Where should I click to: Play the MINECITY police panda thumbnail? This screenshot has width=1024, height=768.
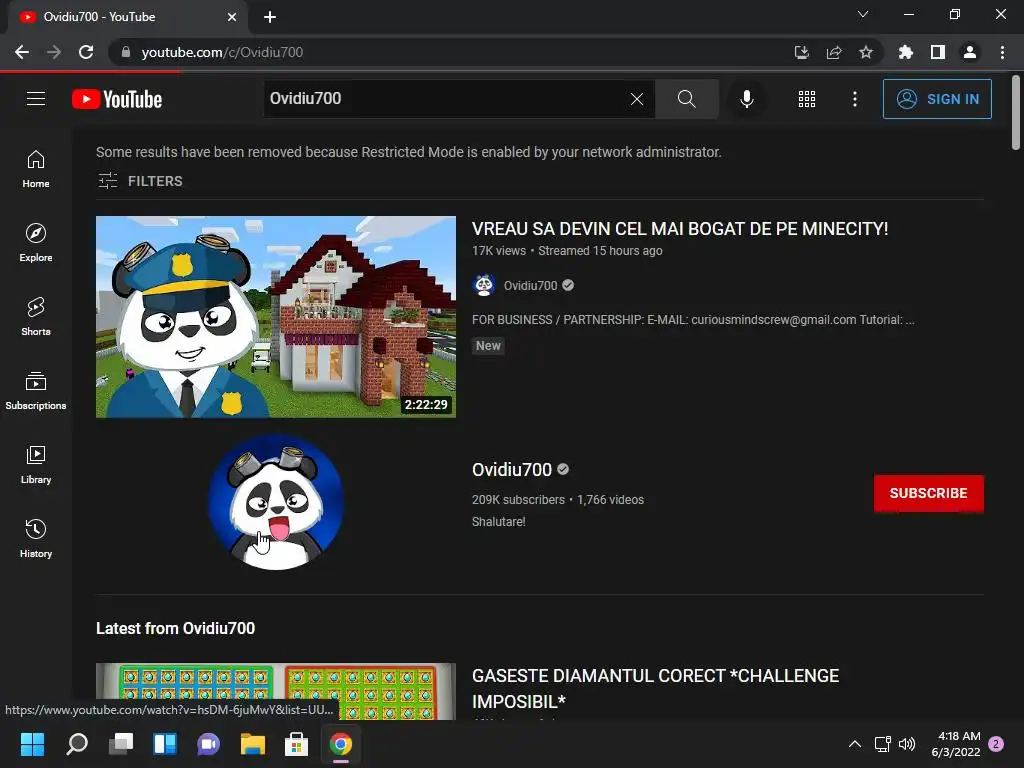tap(276, 317)
